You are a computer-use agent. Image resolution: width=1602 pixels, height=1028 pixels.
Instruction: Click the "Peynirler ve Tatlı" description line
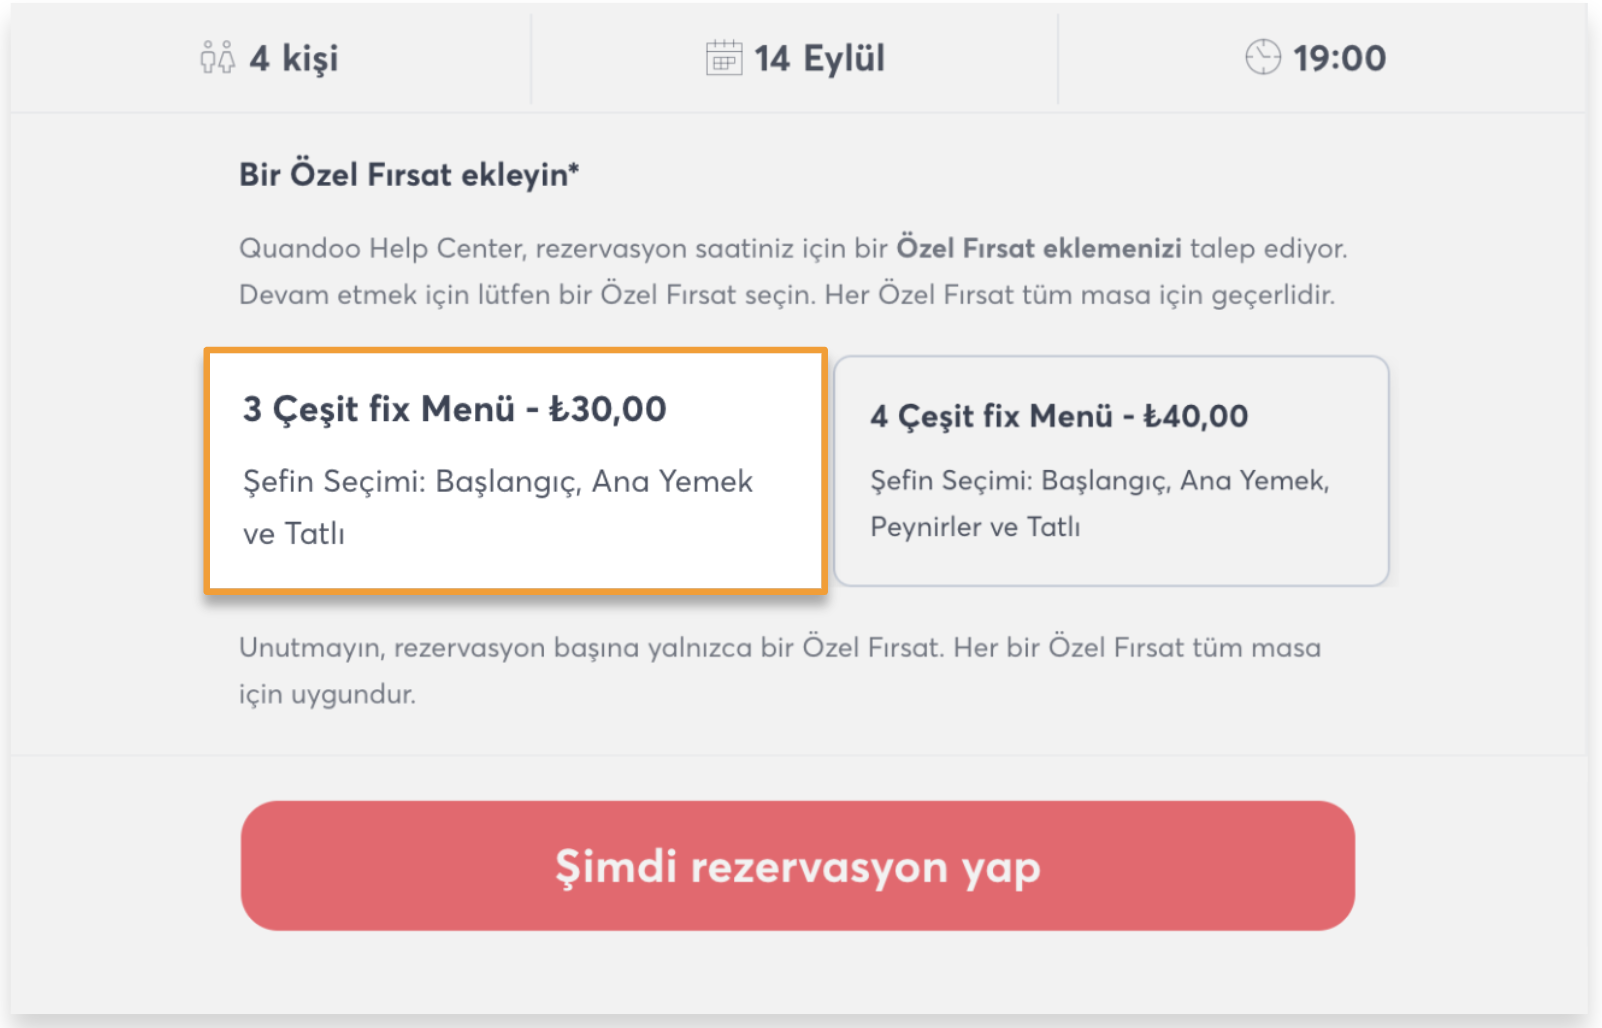tap(975, 527)
